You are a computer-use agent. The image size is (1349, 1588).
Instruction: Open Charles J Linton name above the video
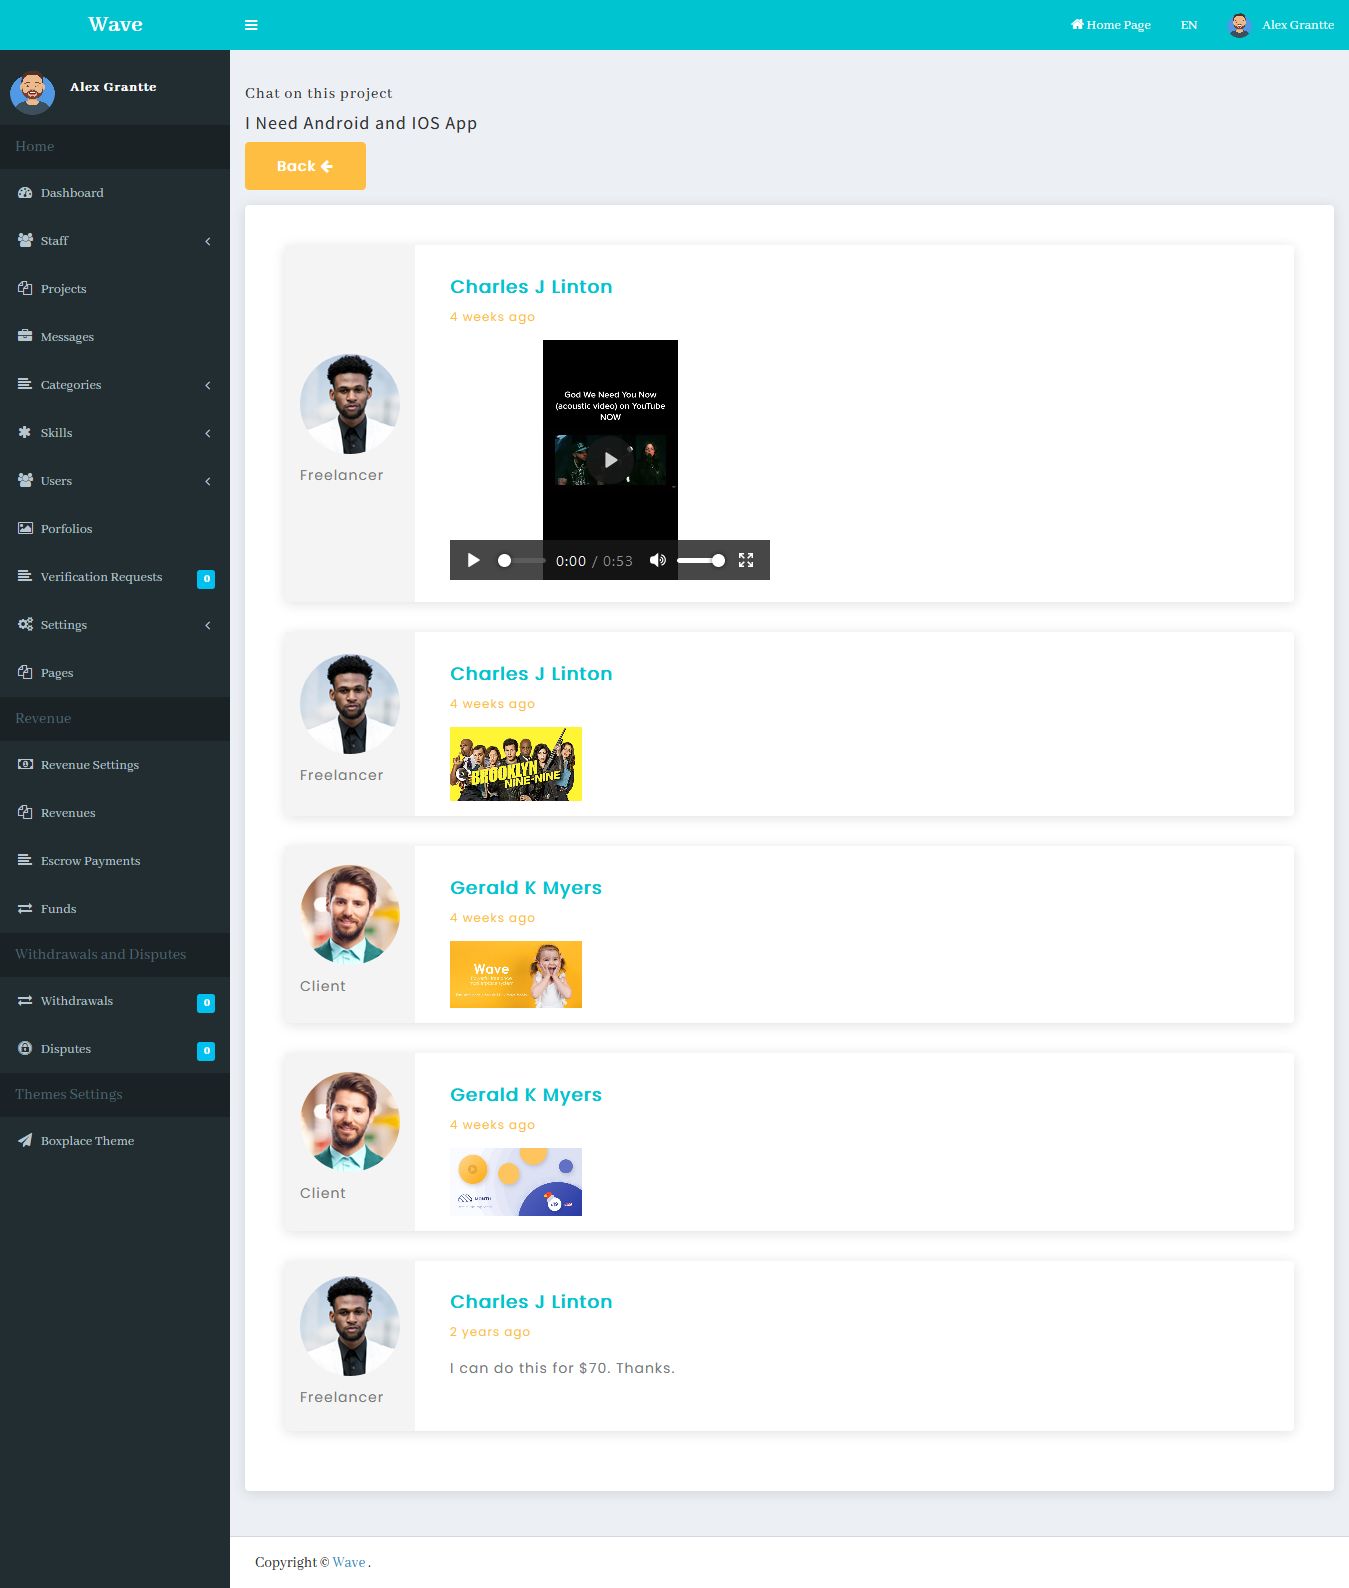(531, 287)
